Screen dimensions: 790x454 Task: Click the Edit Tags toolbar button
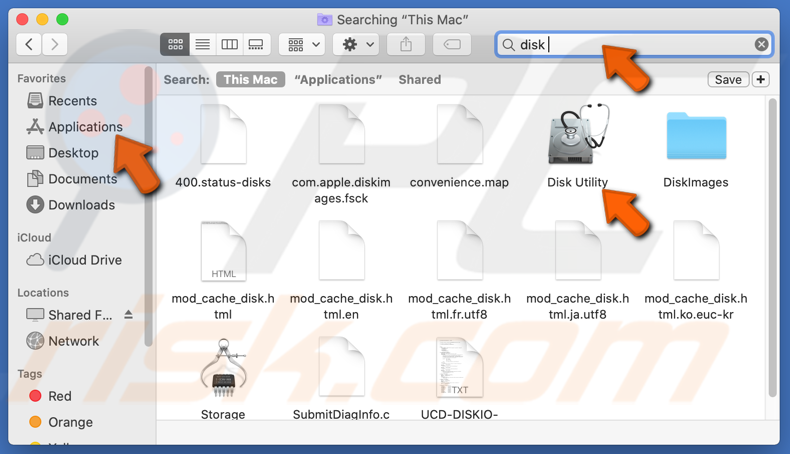click(x=452, y=45)
